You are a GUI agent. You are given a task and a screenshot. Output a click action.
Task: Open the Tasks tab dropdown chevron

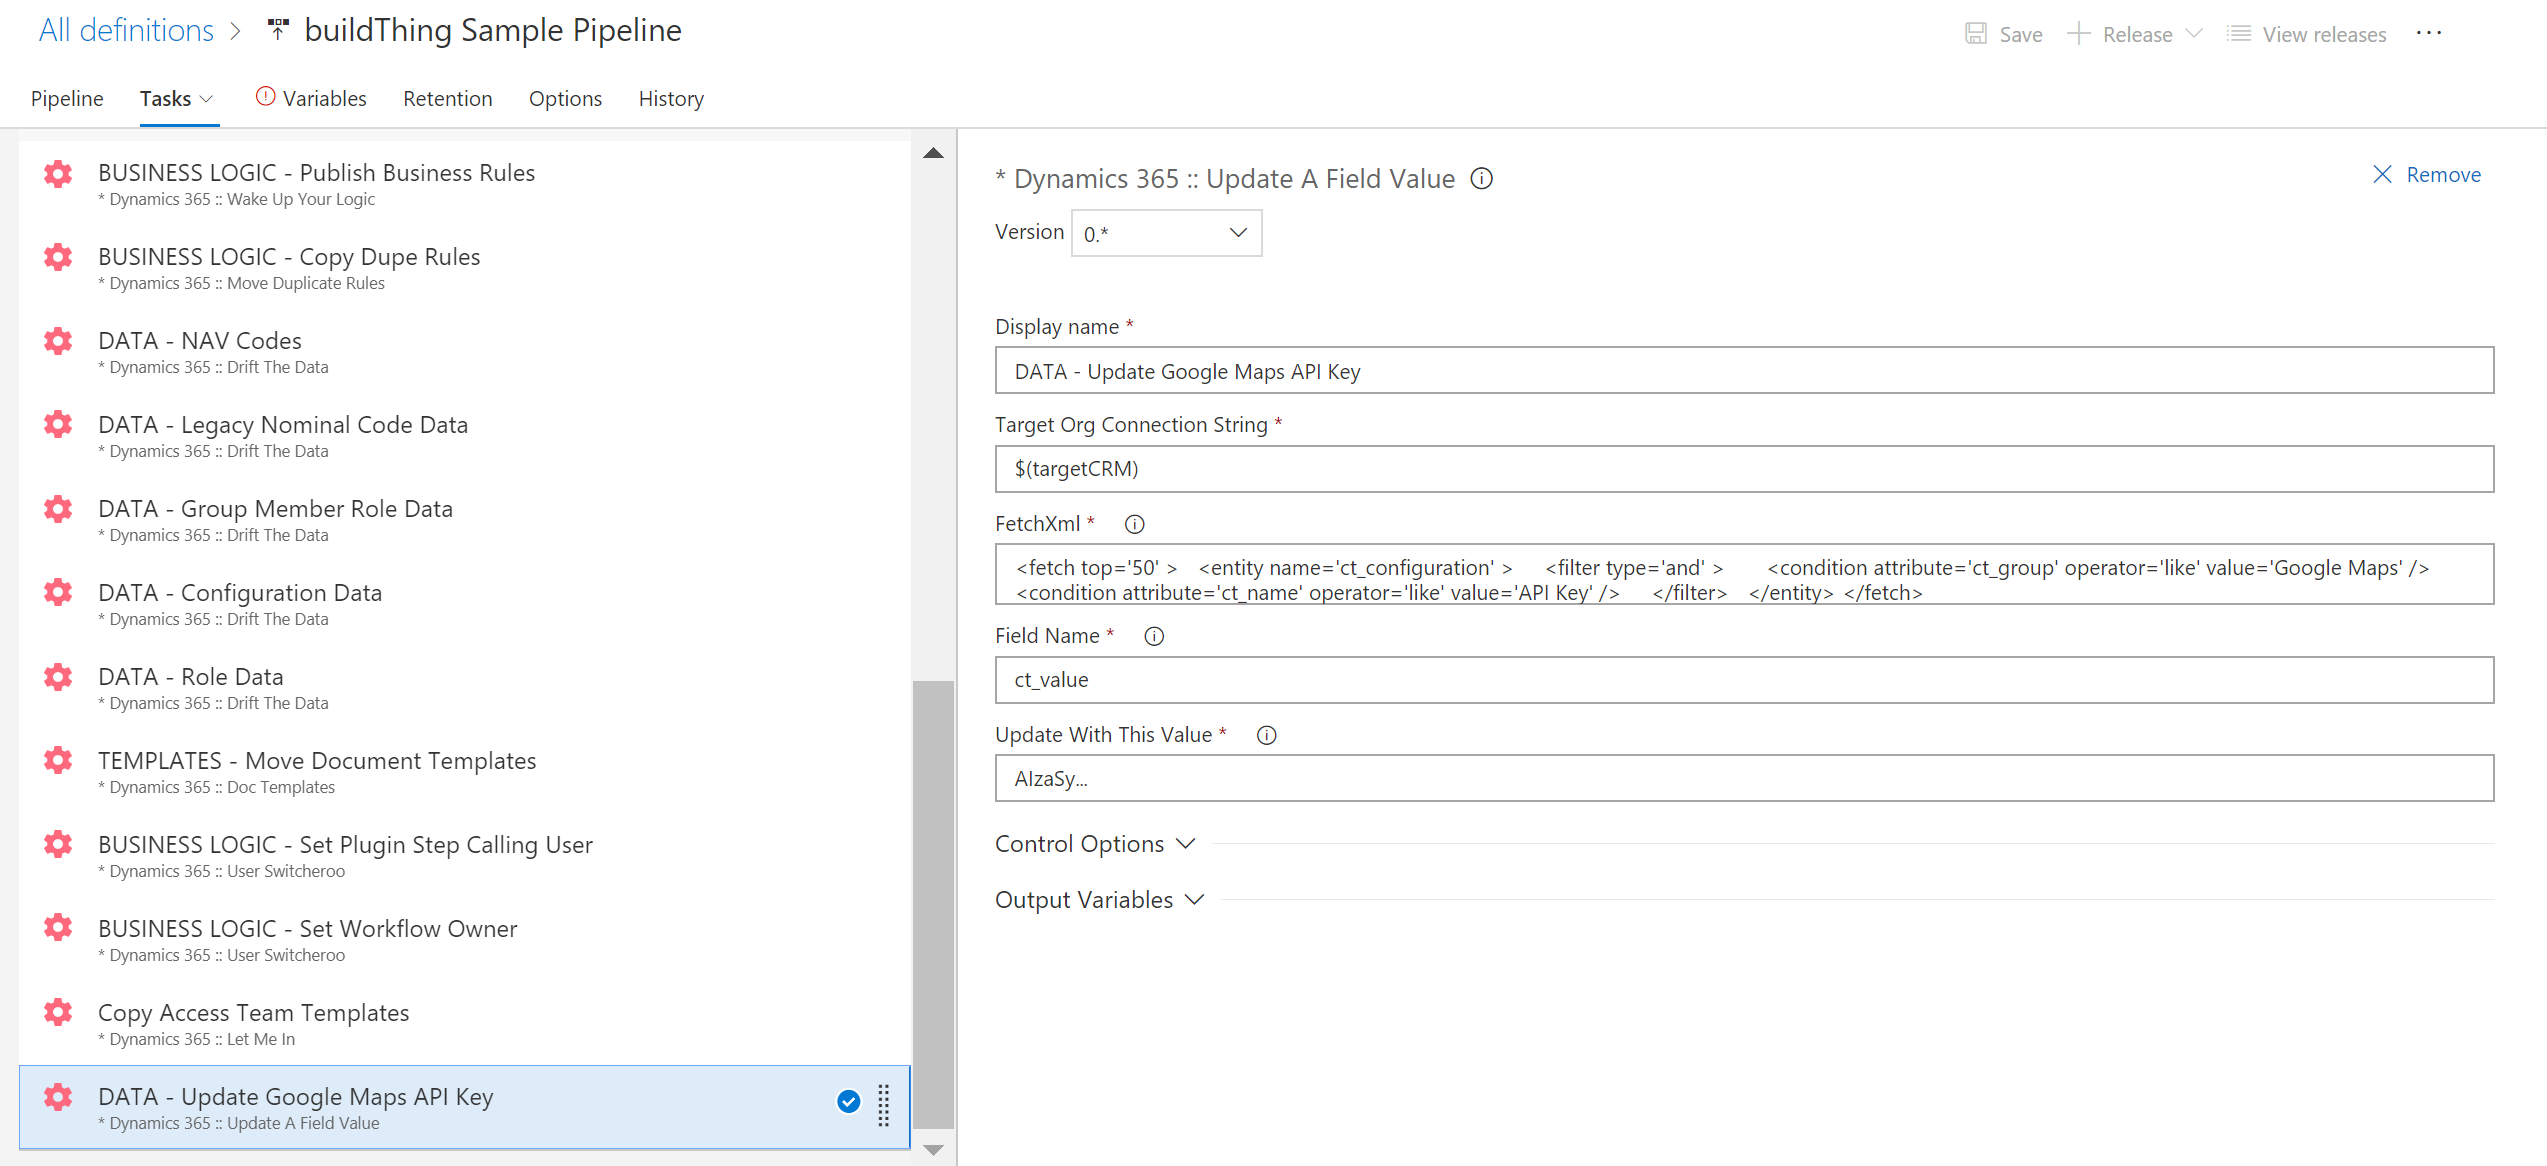pos(208,99)
